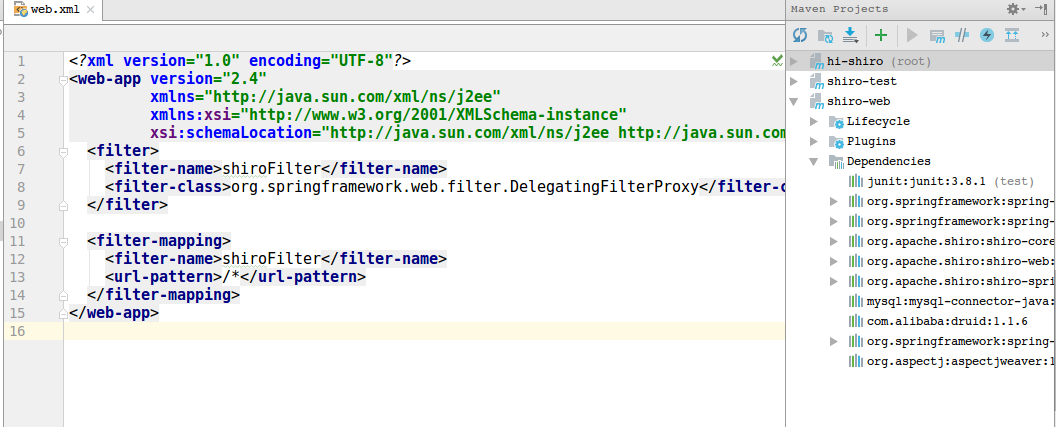Click Generate Sources and Update Folders icon
Image resolution: width=1056 pixels, height=427 pixels.
[x=825, y=35]
